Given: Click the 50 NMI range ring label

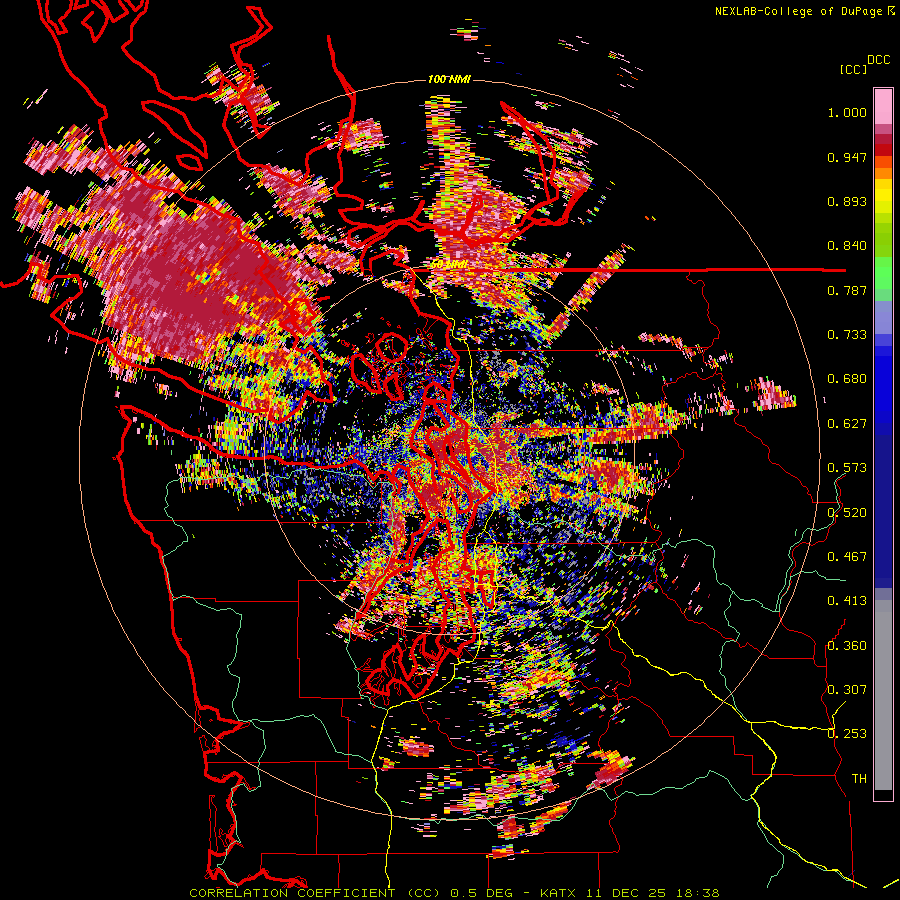Looking at the screenshot, I should click(x=448, y=265).
